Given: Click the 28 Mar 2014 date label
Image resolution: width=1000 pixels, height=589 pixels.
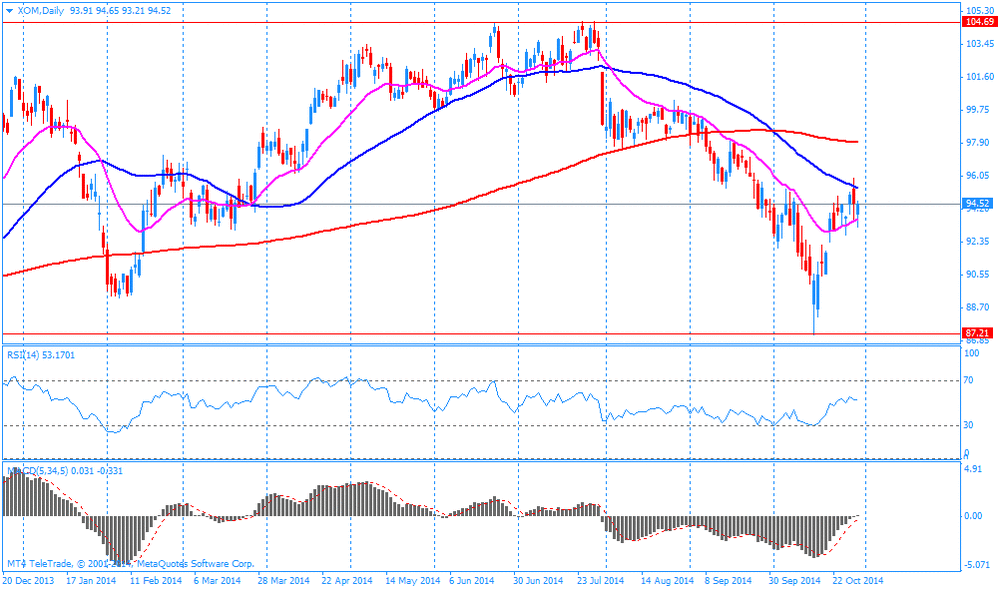Looking at the screenshot, I should coord(284,581).
